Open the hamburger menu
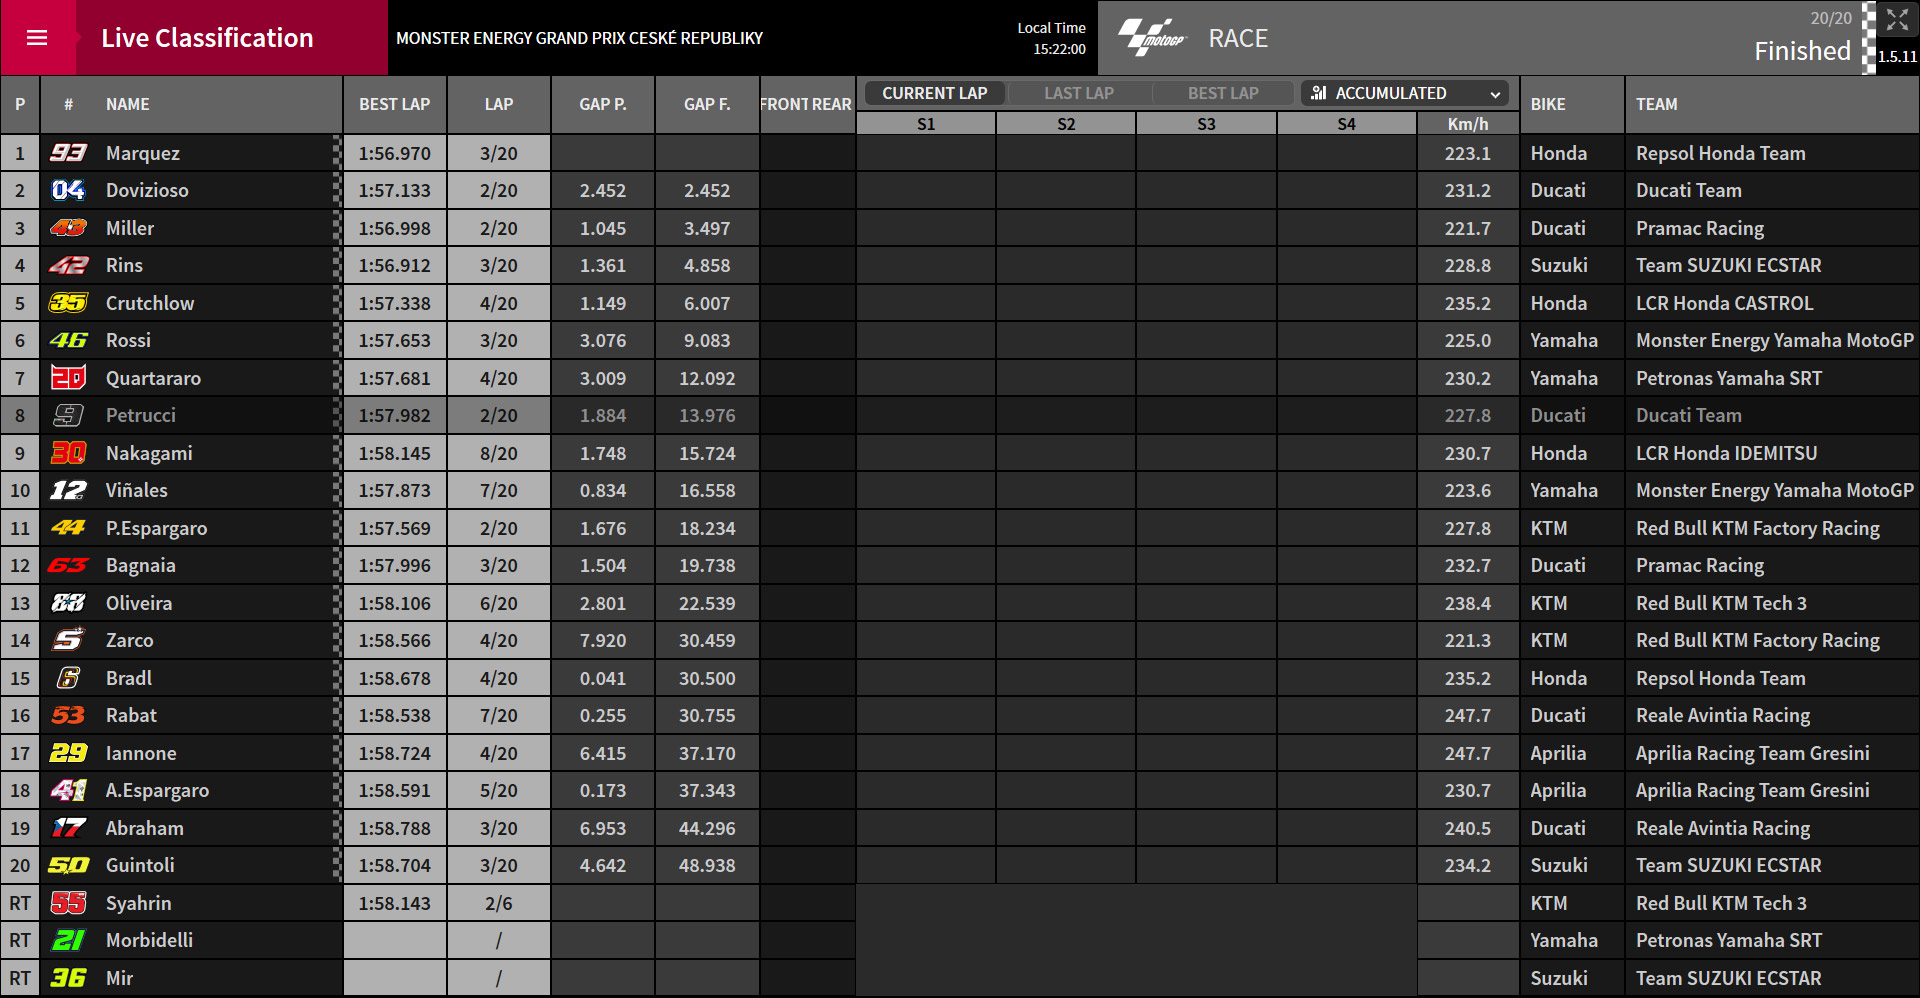The image size is (1920, 998). (37, 38)
